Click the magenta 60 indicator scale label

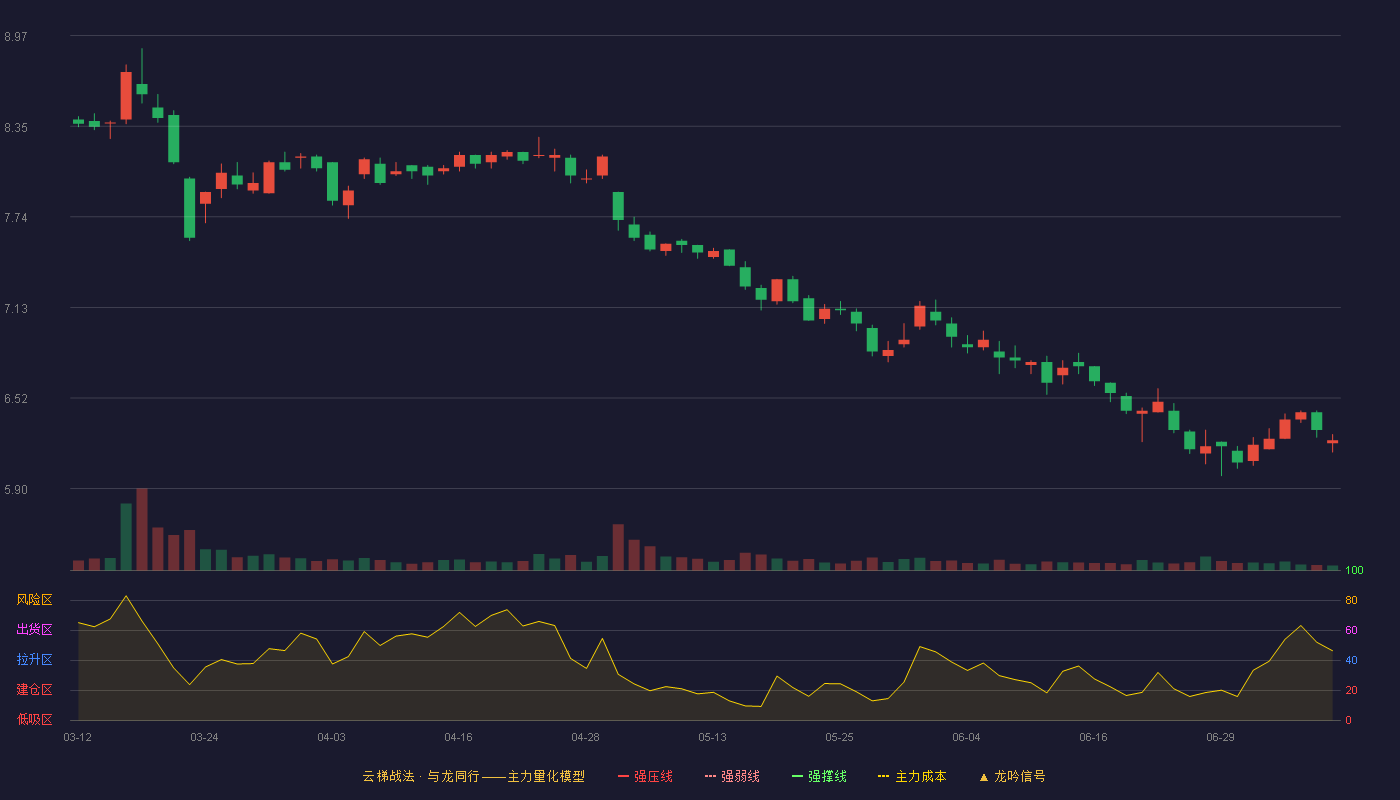click(x=1351, y=631)
